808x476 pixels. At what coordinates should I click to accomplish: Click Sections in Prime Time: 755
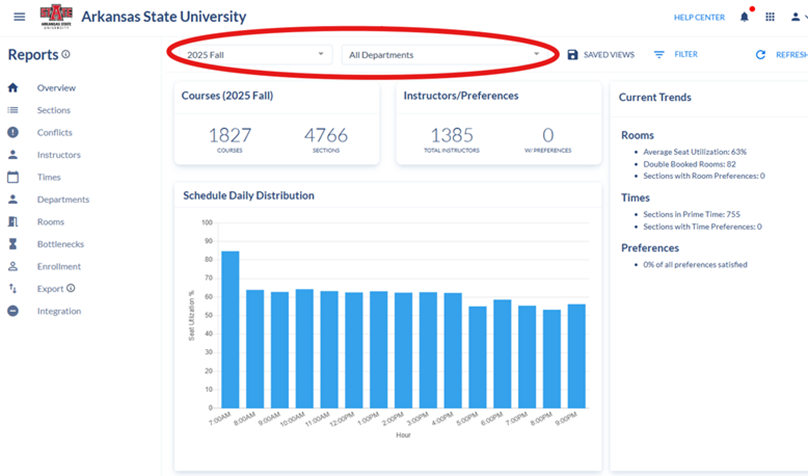point(692,214)
